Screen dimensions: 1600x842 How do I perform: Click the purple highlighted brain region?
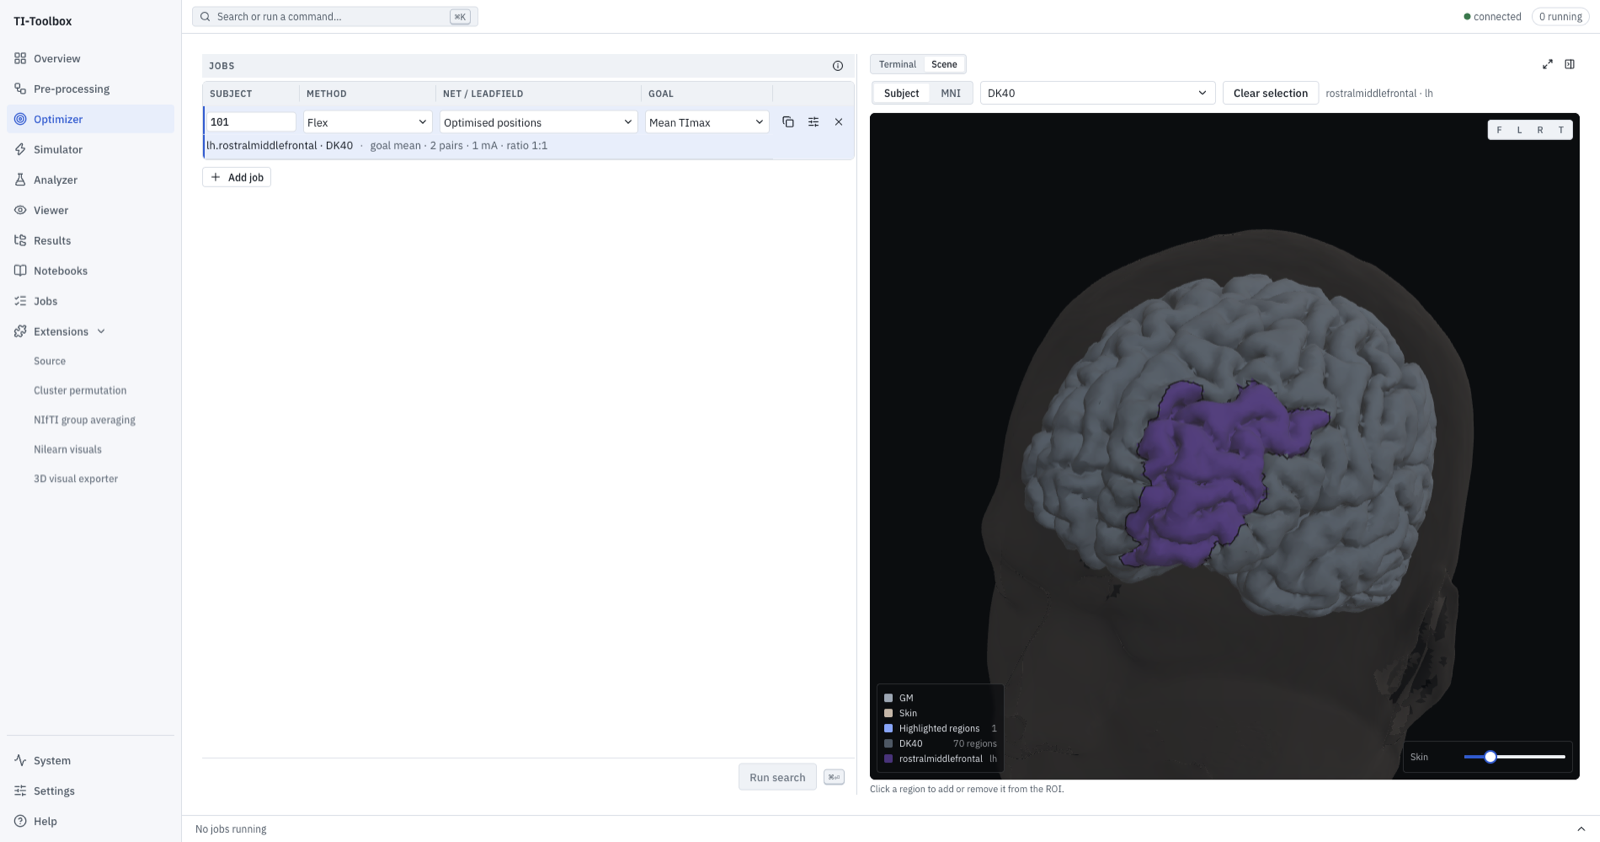[x=1205, y=468]
